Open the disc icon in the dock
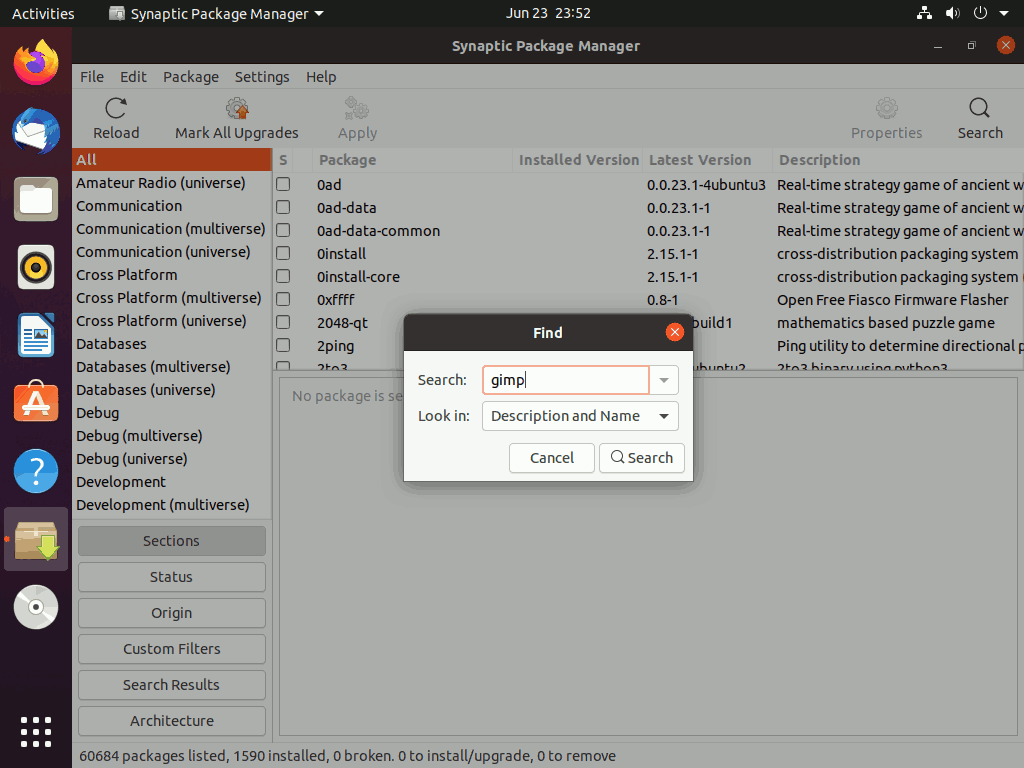This screenshot has width=1024, height=768. [x=36, y=607]
